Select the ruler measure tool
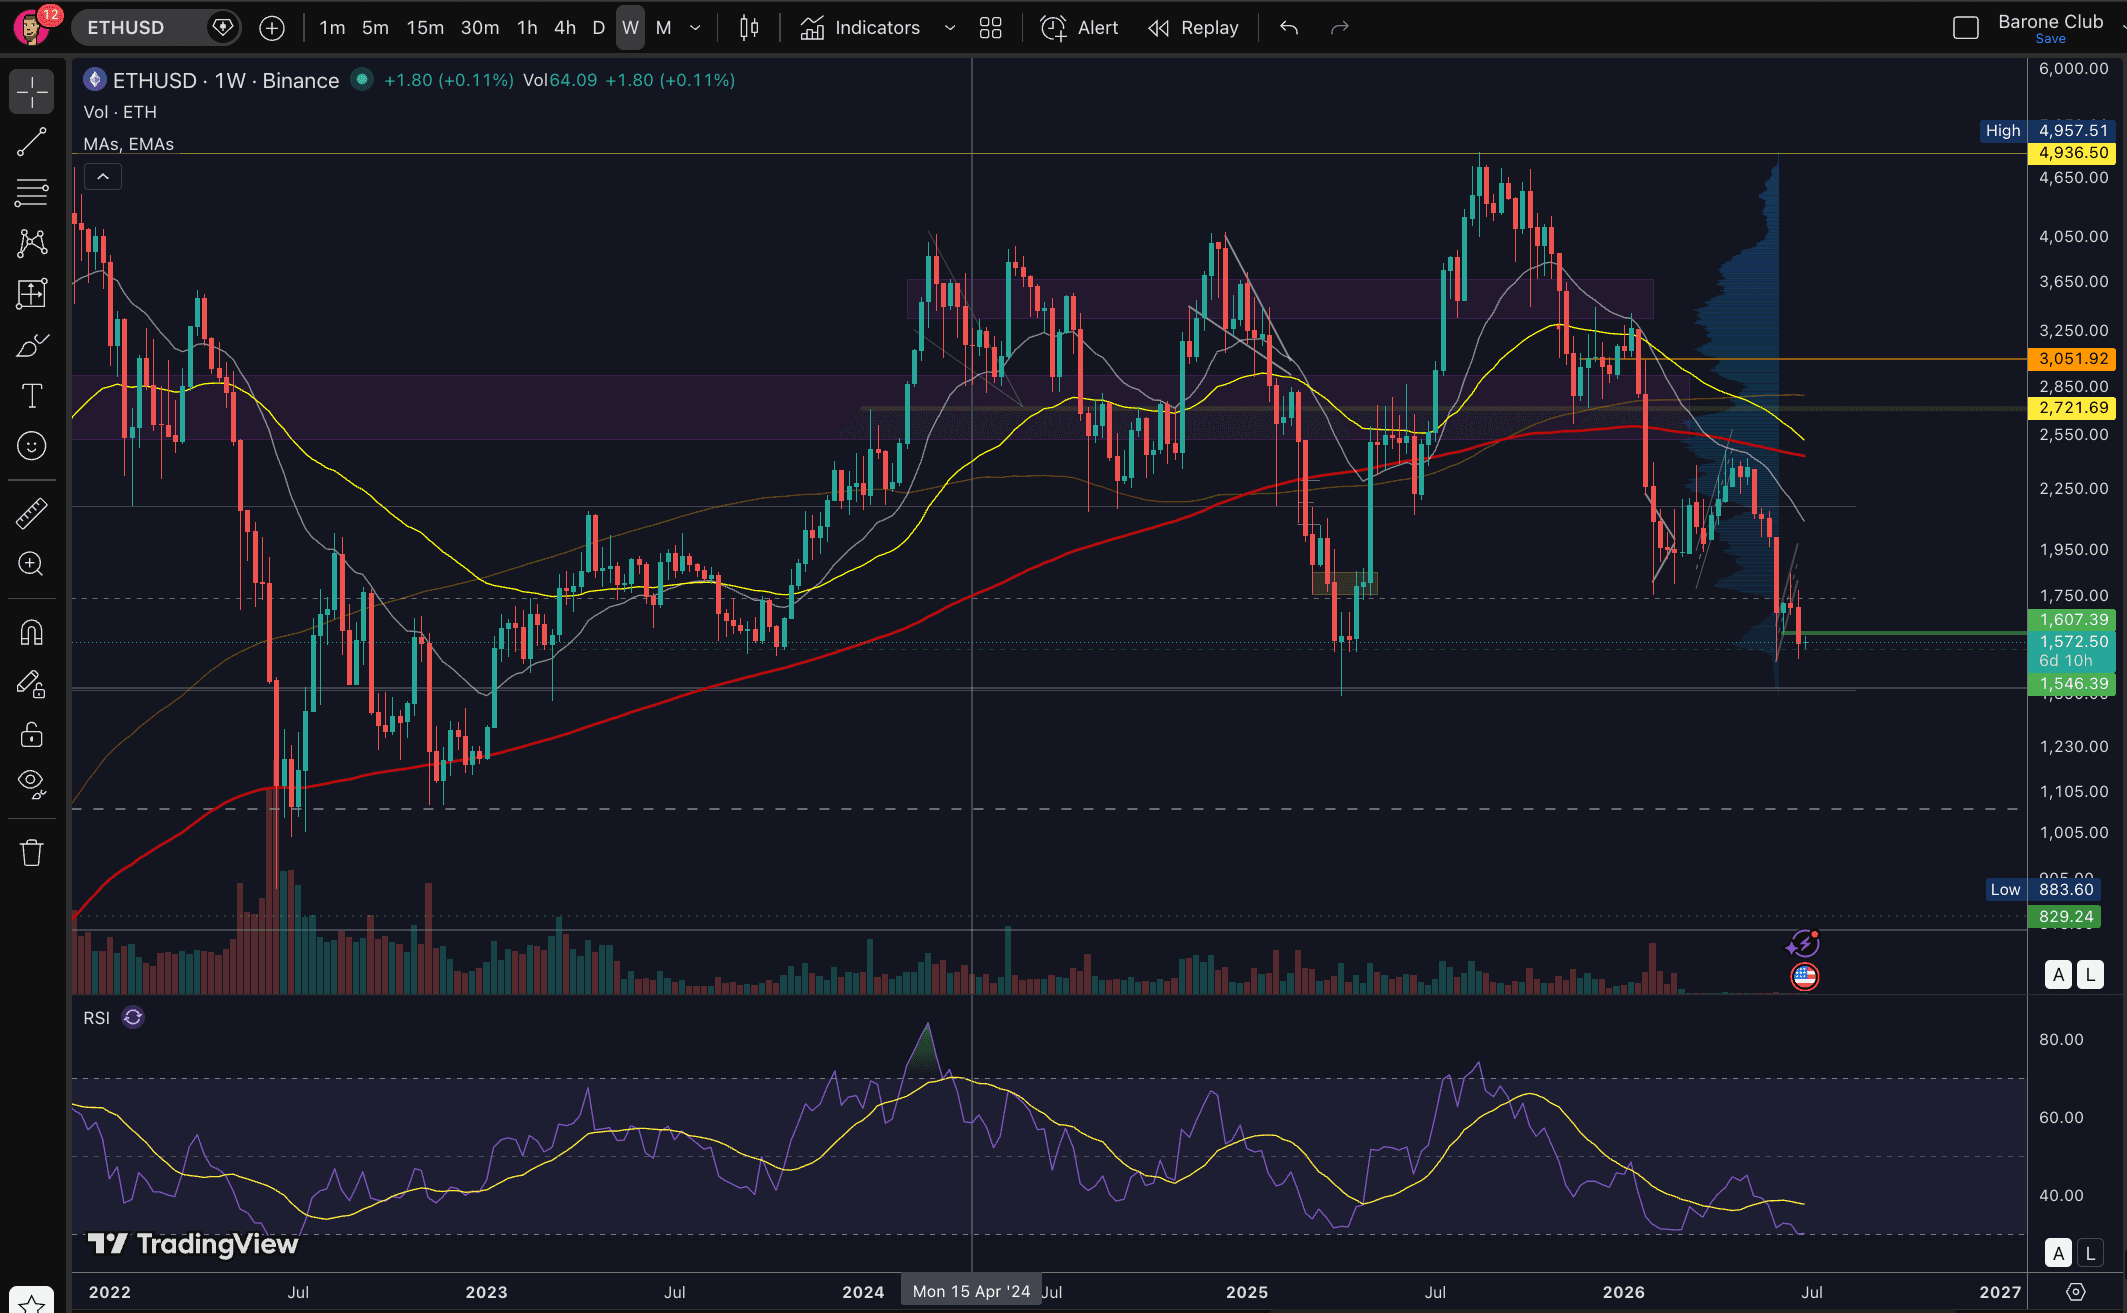This screenshot has height=1313, width=2127. (x=32, y=514)
